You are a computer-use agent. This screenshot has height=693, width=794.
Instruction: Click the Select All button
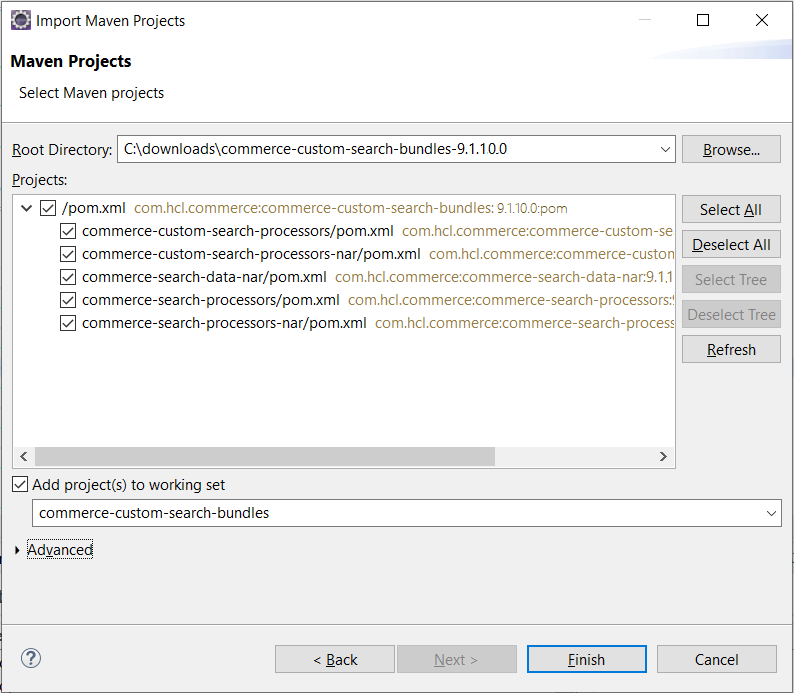[731, 209]
